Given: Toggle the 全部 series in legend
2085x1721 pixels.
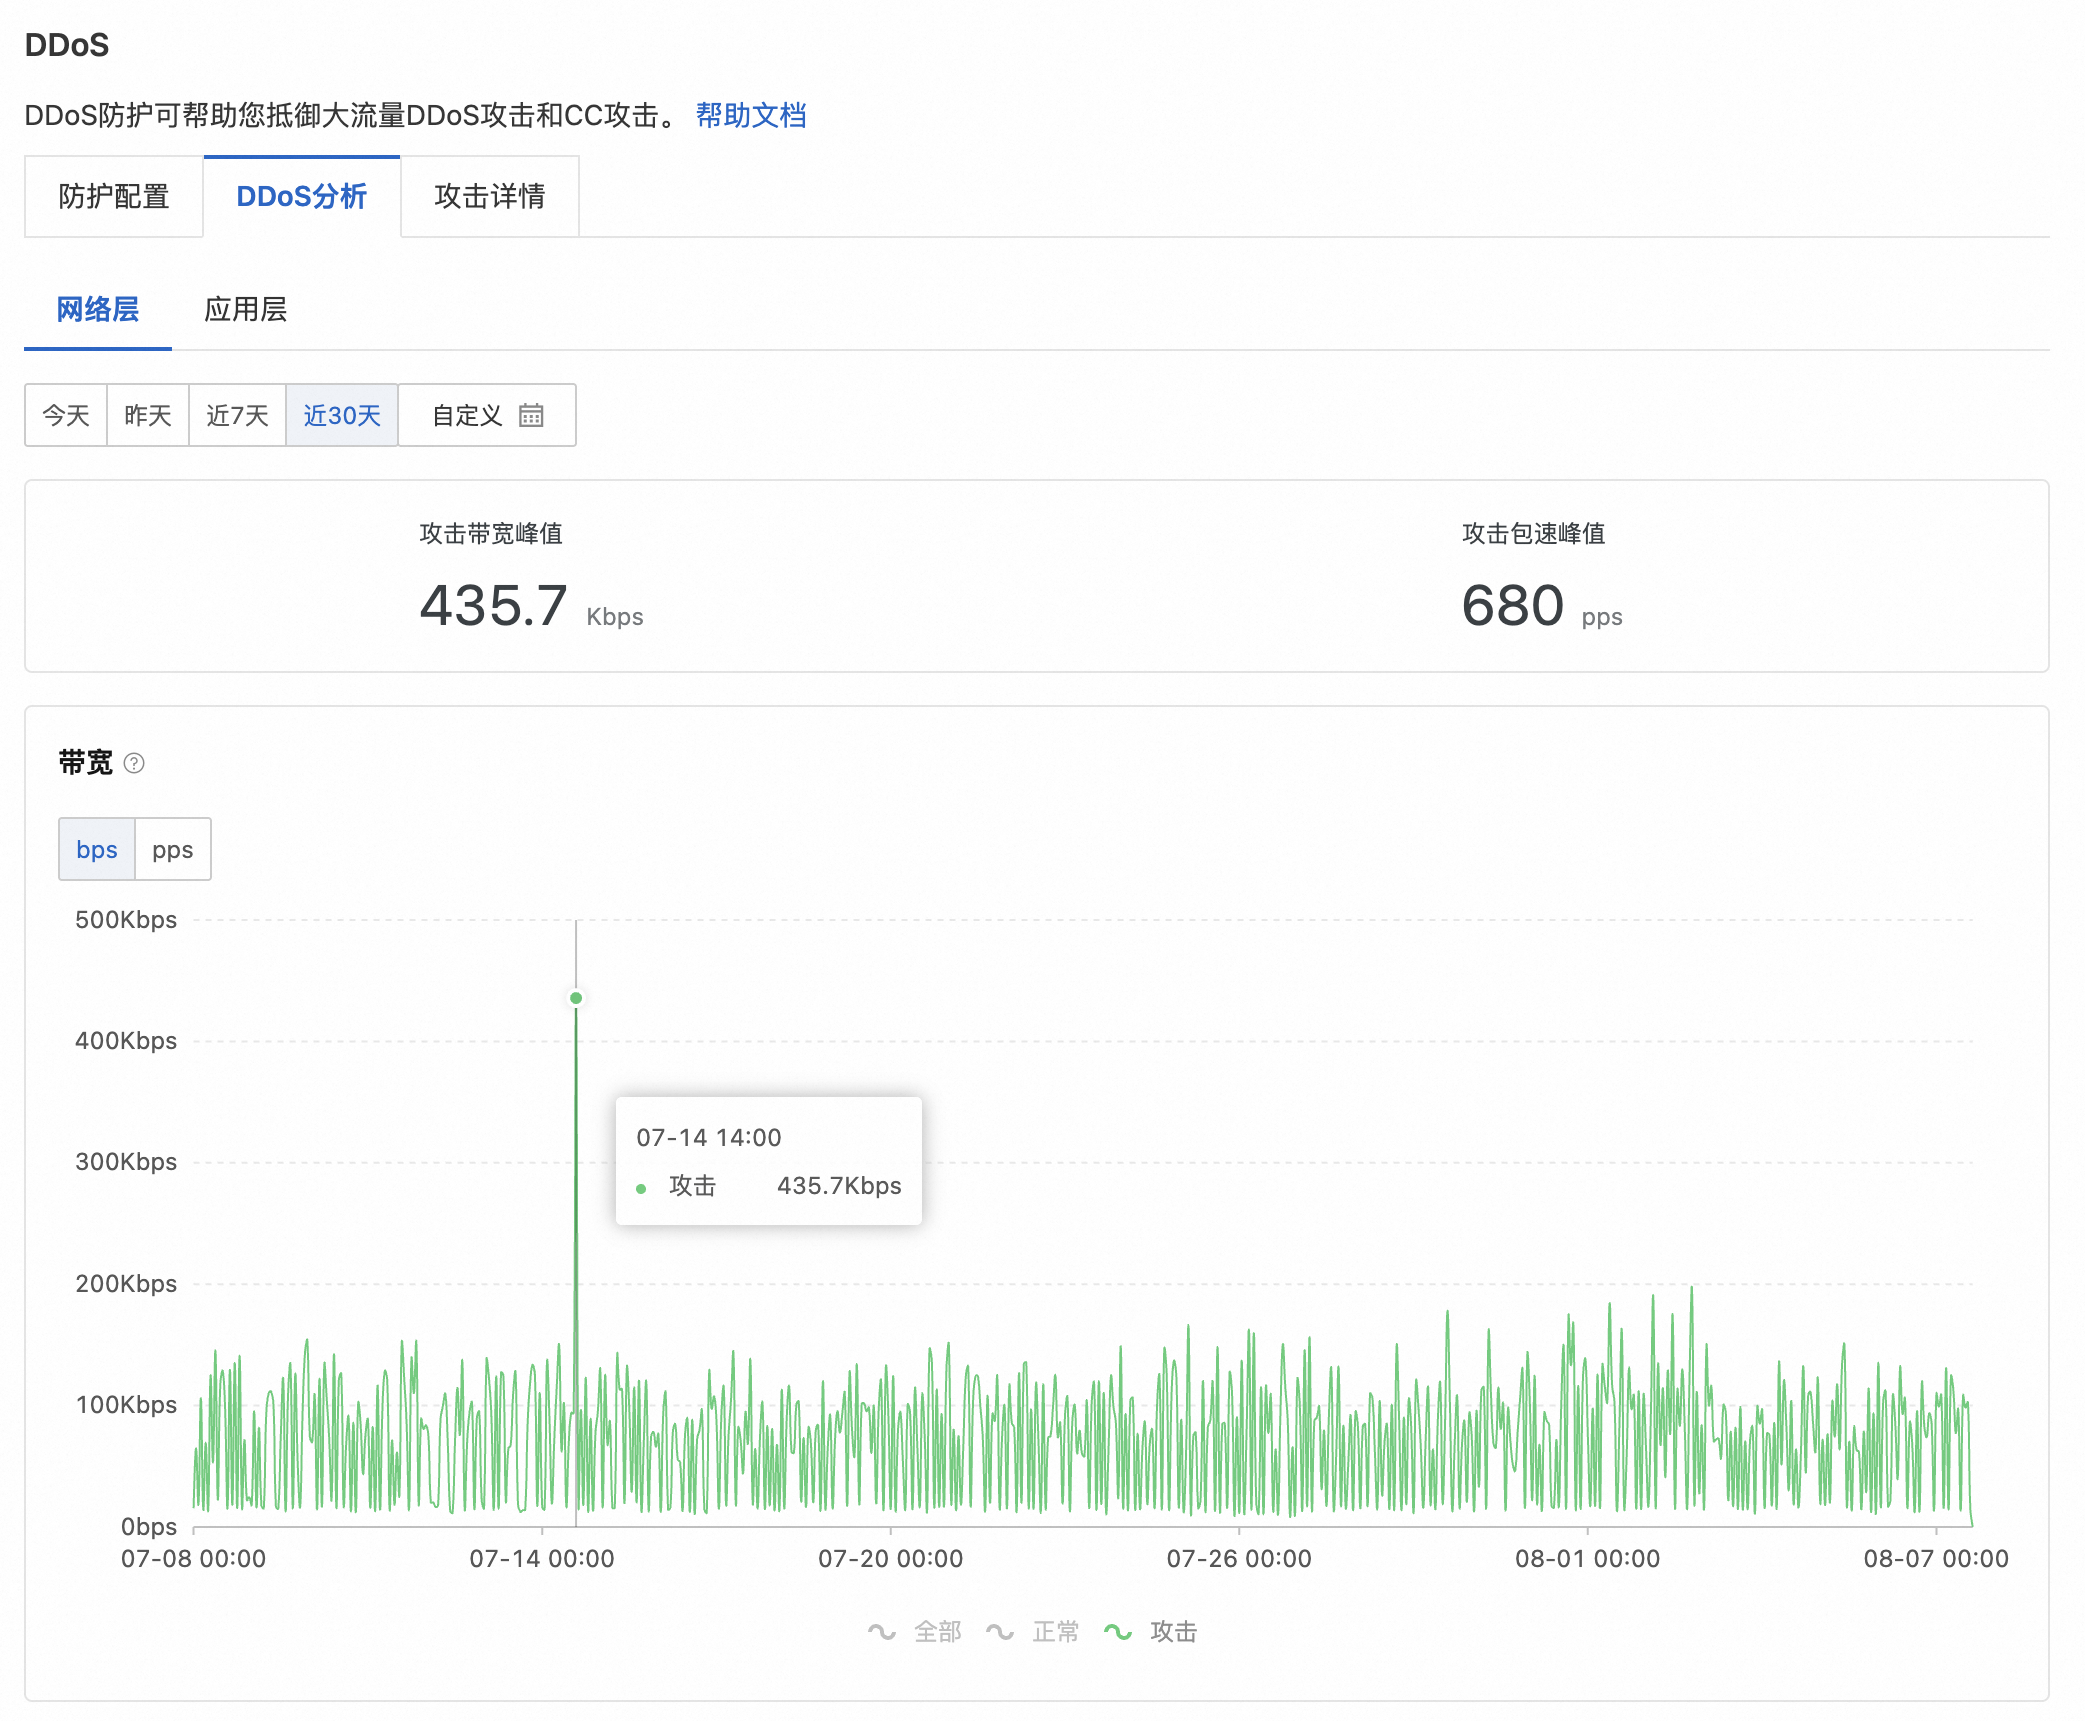Looking at the screenshot, I should [x=915, y=1631].
